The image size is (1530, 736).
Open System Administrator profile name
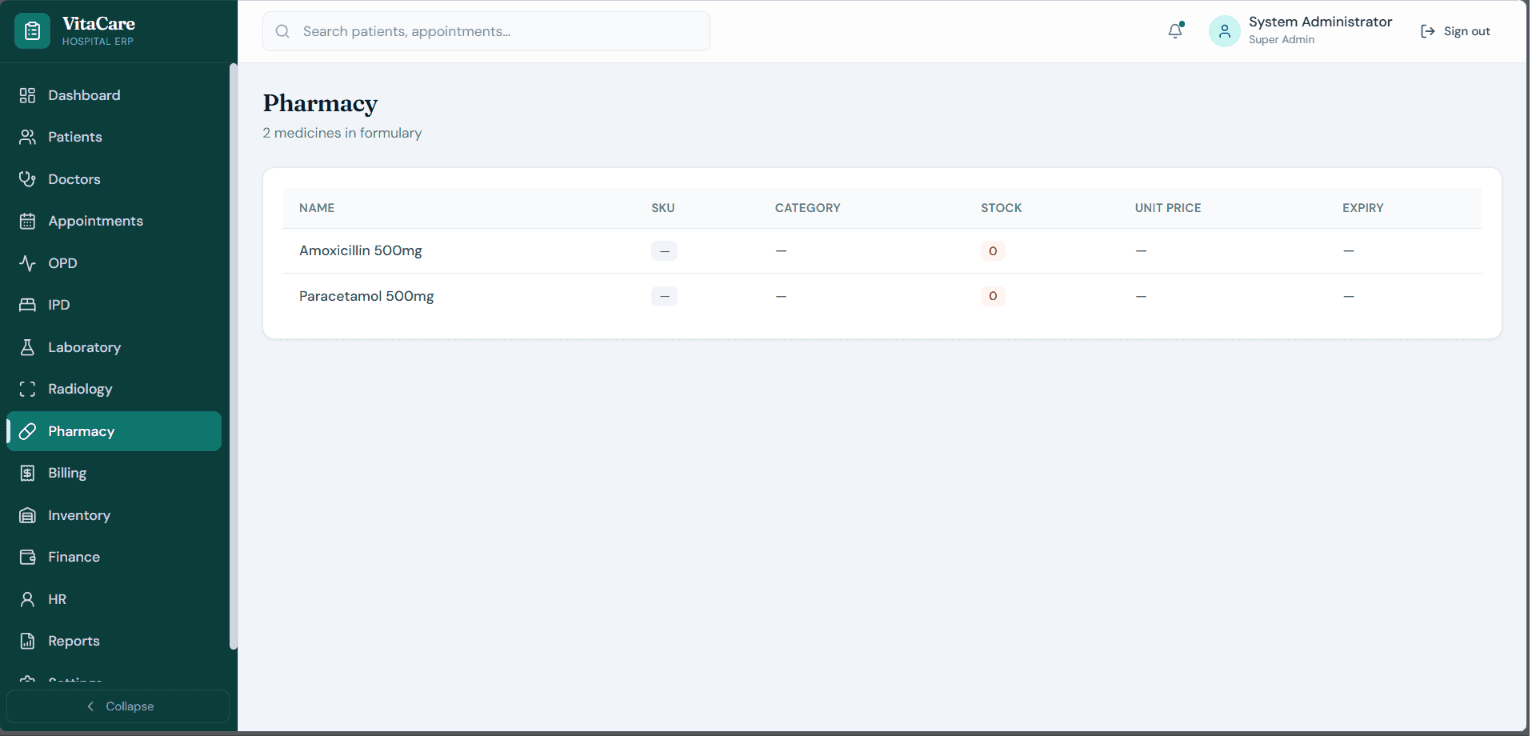(x=1320, y=22)
